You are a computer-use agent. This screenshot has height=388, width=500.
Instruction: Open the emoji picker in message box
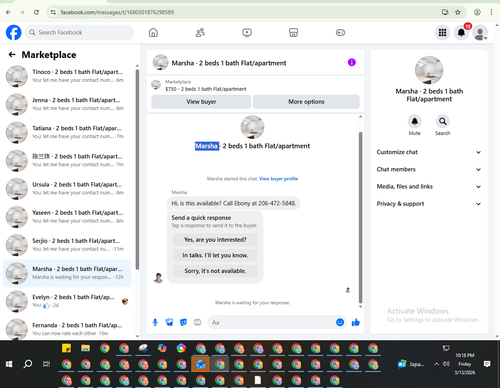point(340,322)
